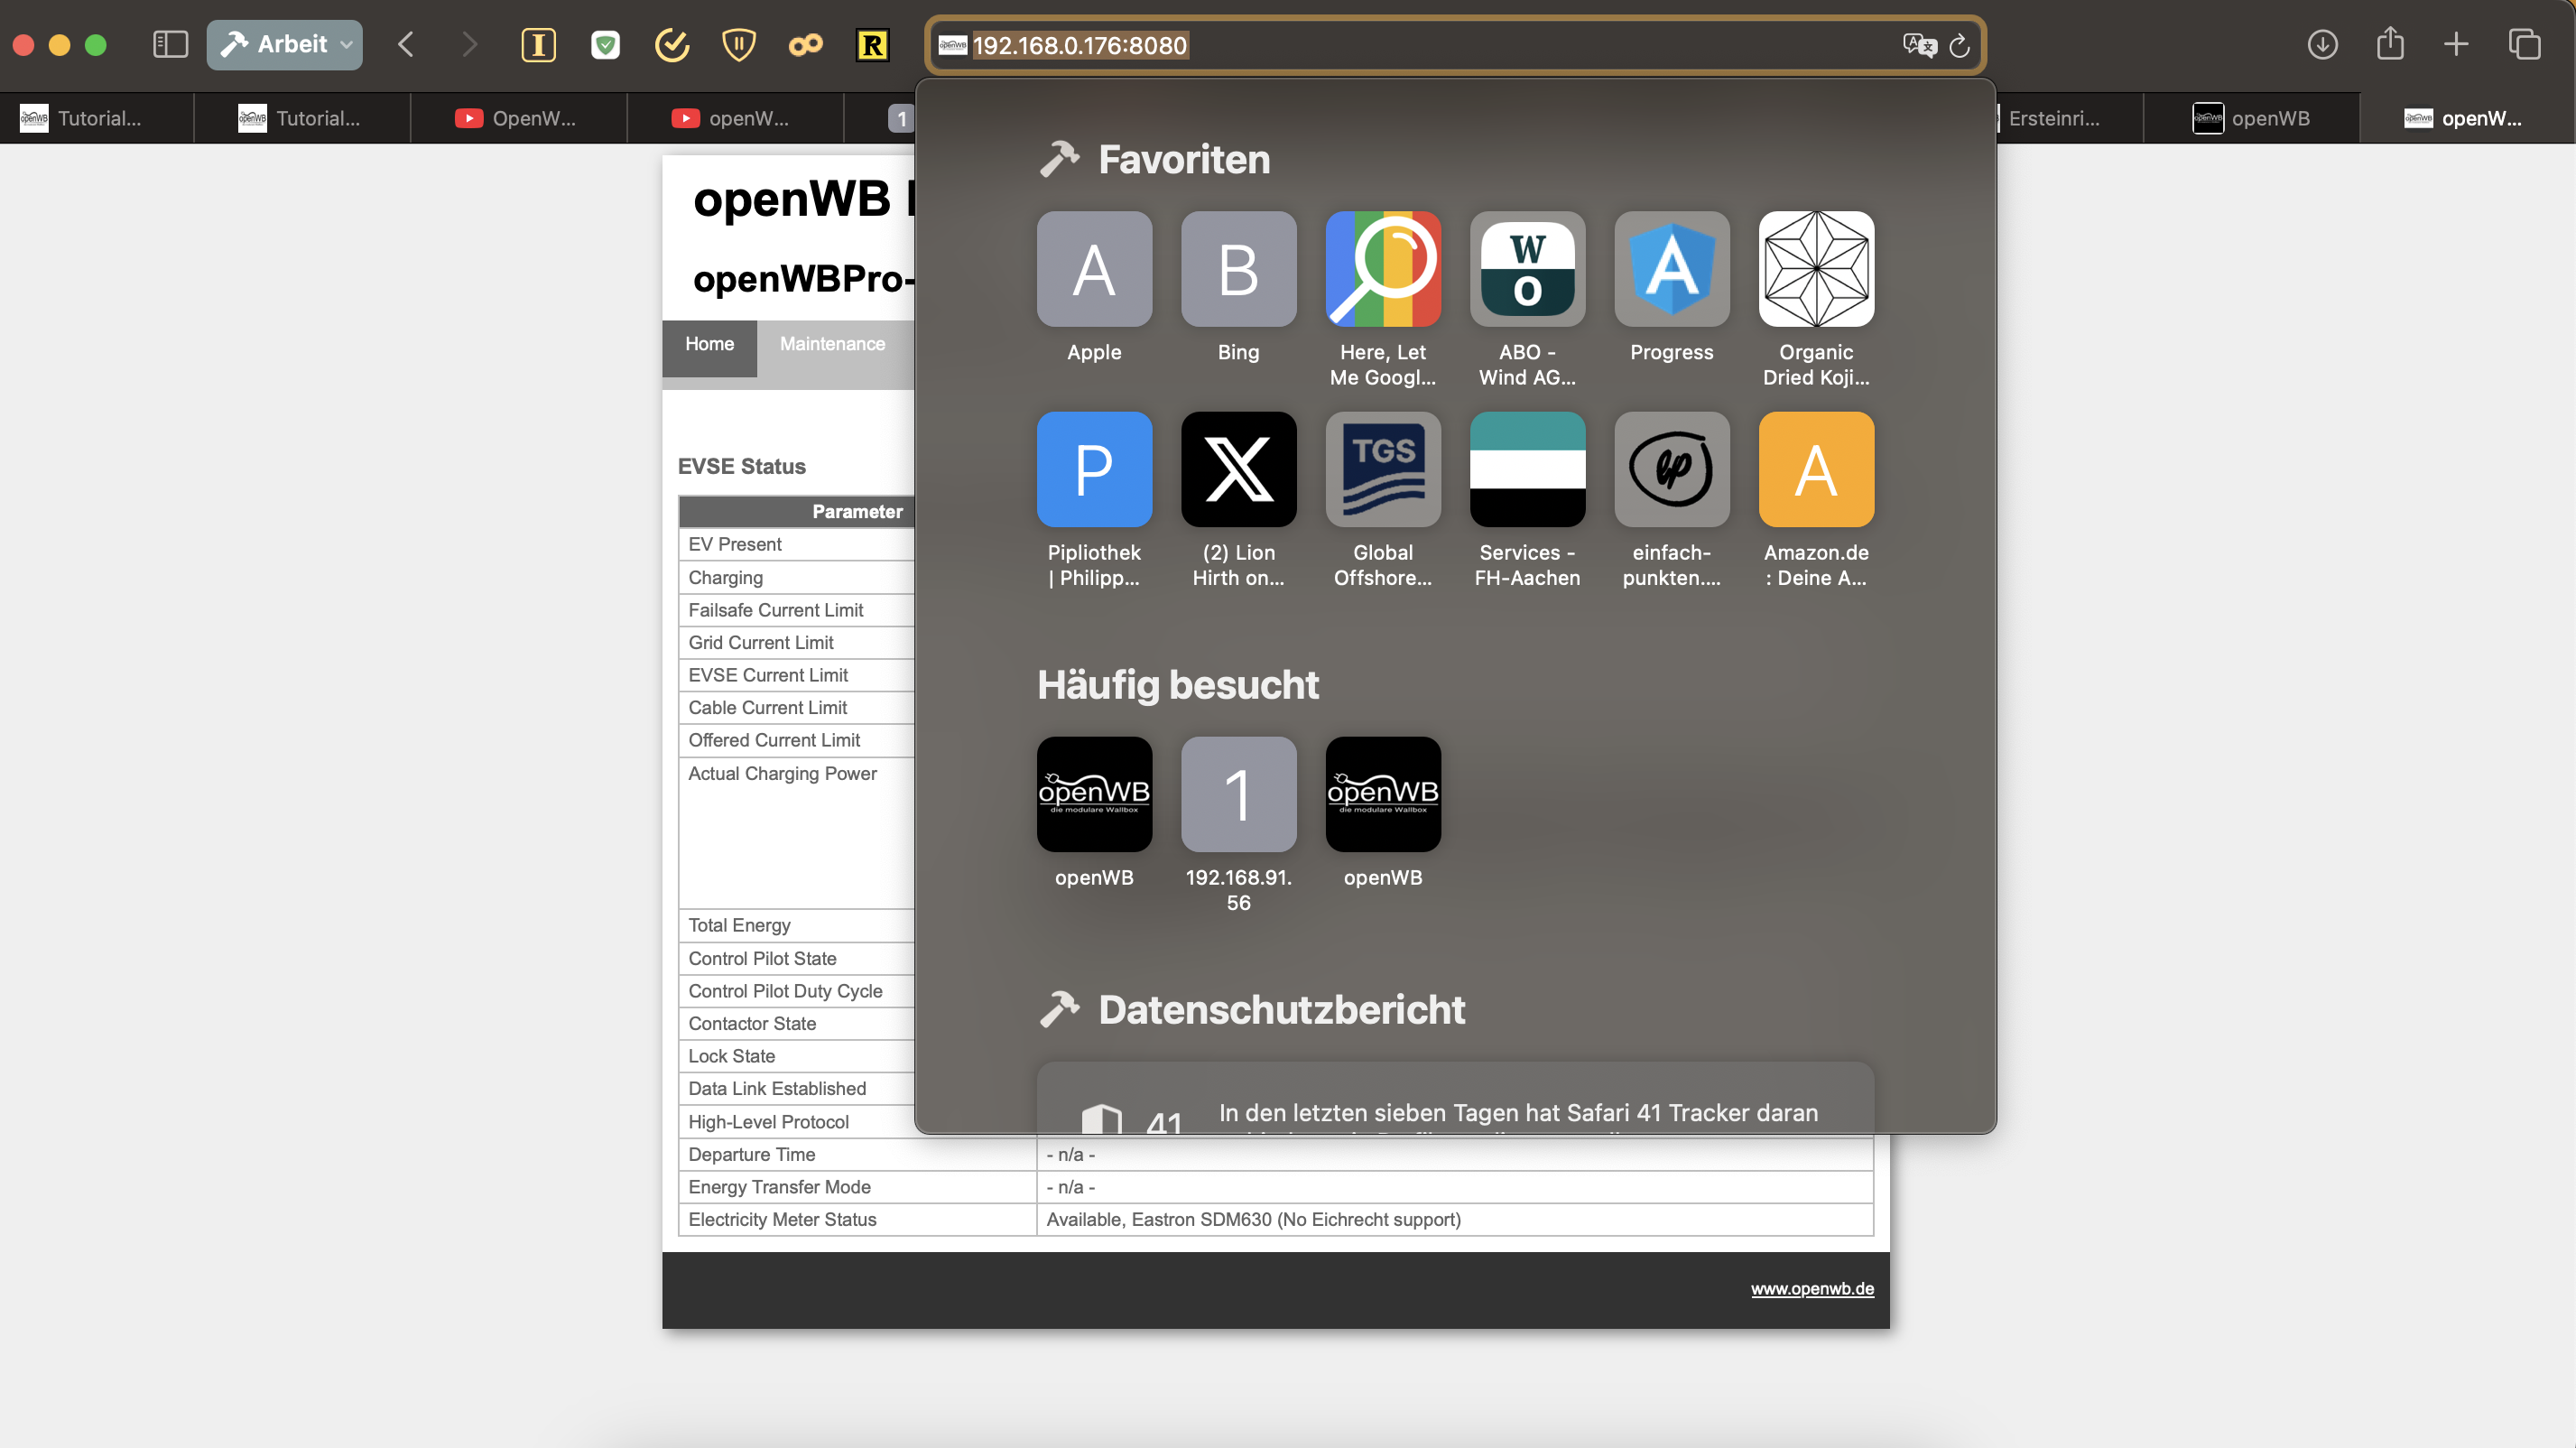Viewport: 2576px width, 1448px height.
Task: Click the green shield extension icon
Action: (x=605, y=45)
